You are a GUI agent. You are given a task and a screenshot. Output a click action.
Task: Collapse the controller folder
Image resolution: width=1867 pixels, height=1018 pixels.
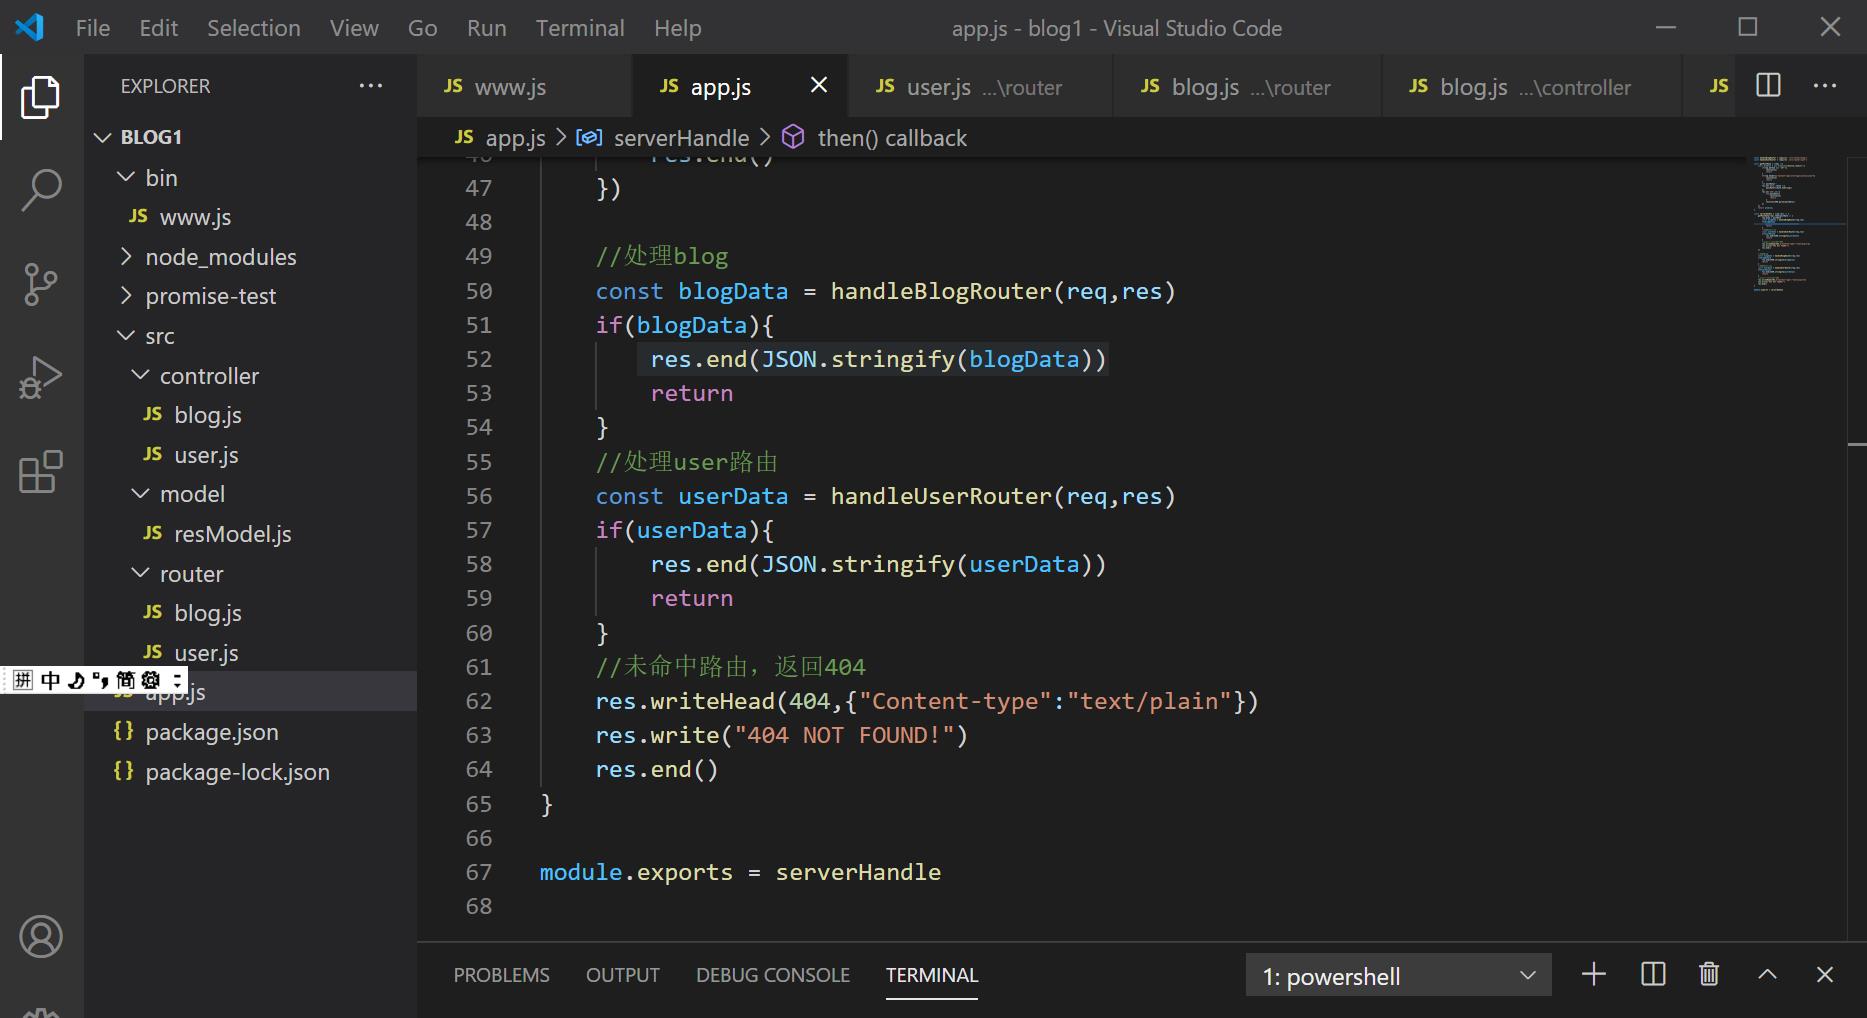point(141,375)
